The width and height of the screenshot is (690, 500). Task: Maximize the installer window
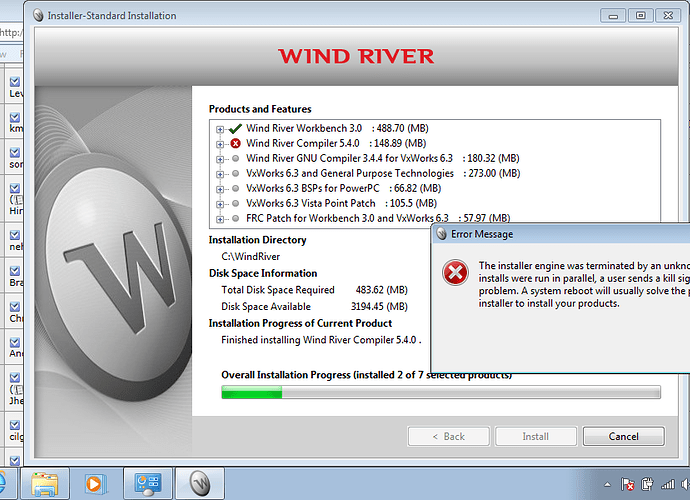640,16
